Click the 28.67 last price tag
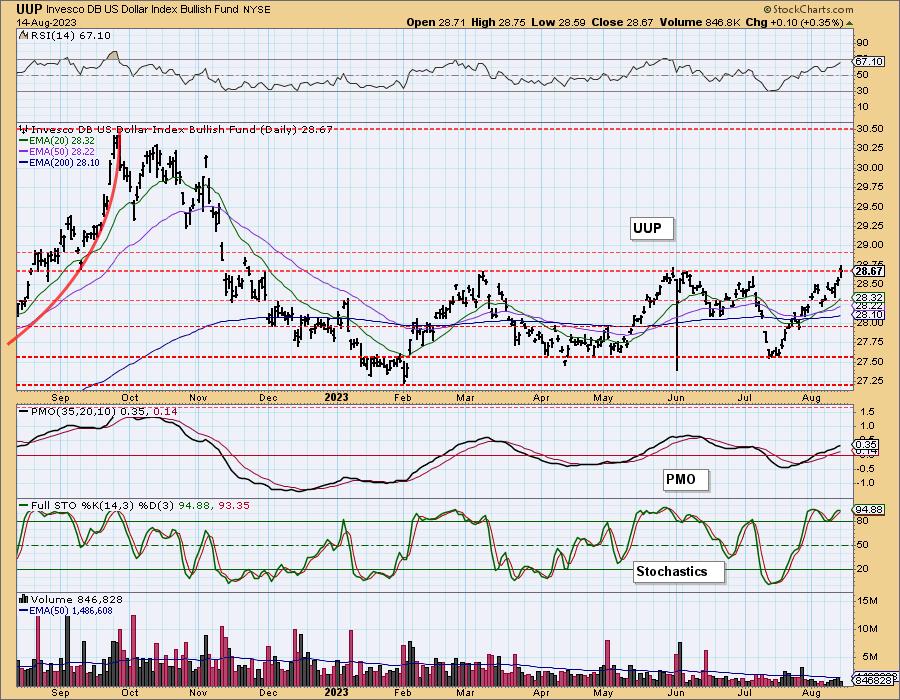 pos(868,271)
